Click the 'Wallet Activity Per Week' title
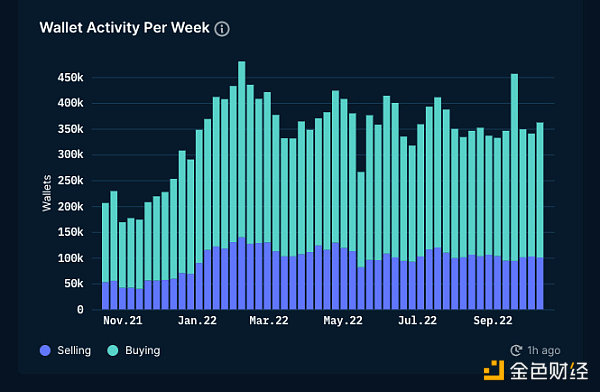 click(124, 28)
